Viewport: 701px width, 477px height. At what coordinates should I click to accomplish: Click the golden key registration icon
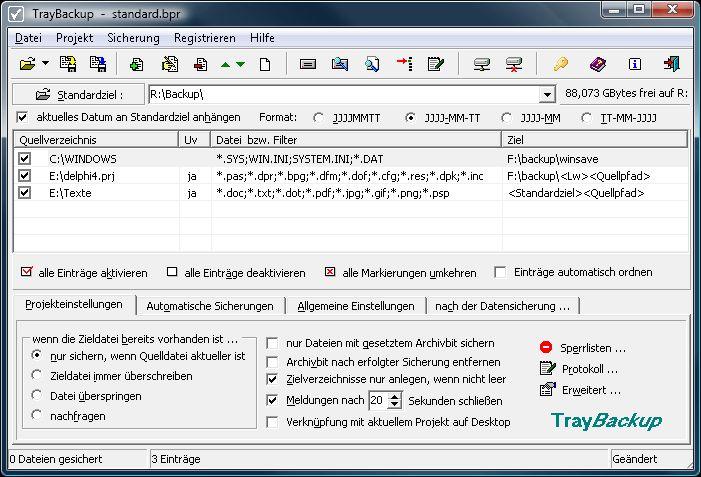click(x=561, y=65)
